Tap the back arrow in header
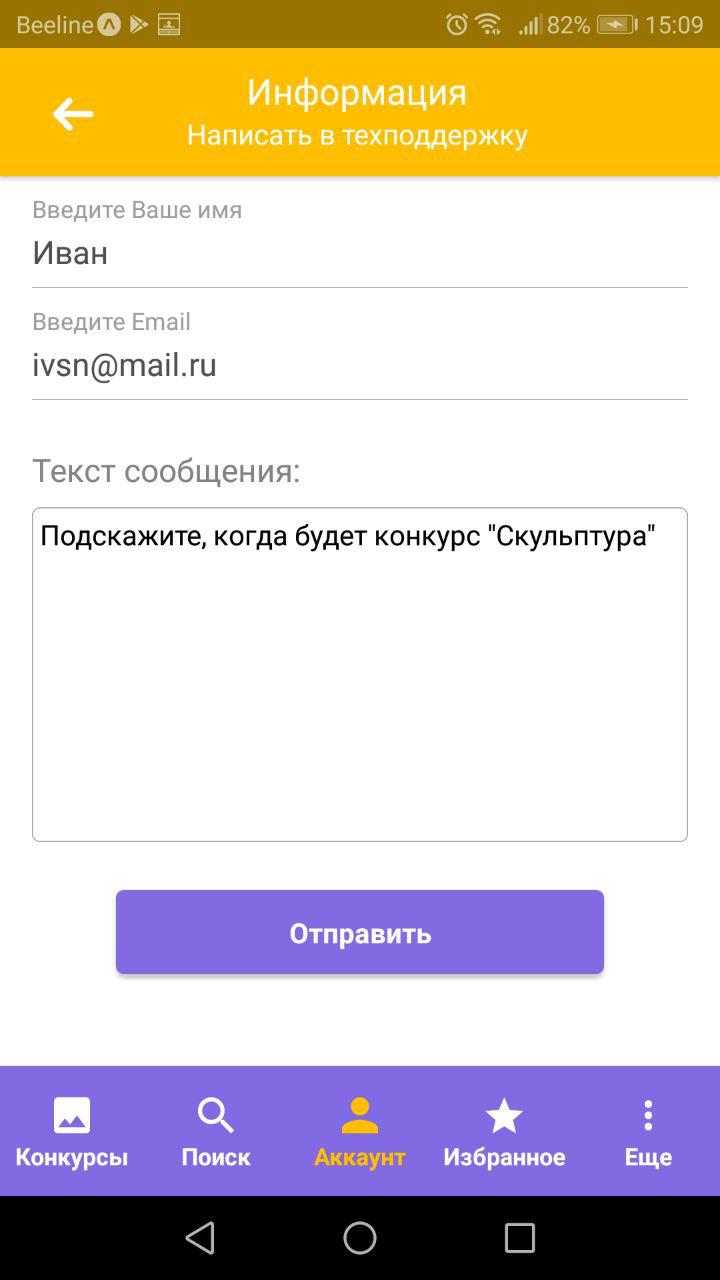720x1280 pixels. coord(73,113)
